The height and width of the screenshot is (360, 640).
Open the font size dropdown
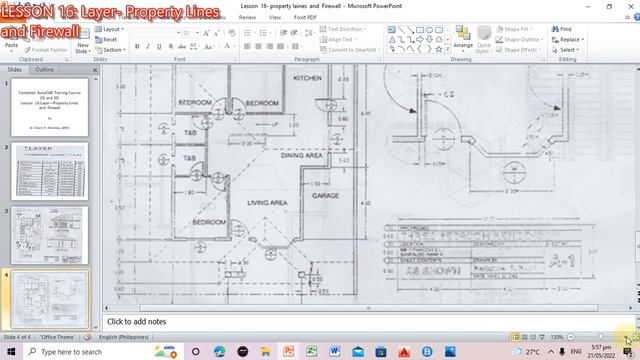pos(198,33)
